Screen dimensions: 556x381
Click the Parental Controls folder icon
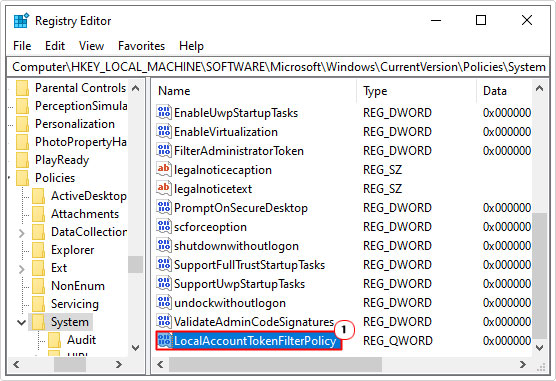(x=22, y=88)
